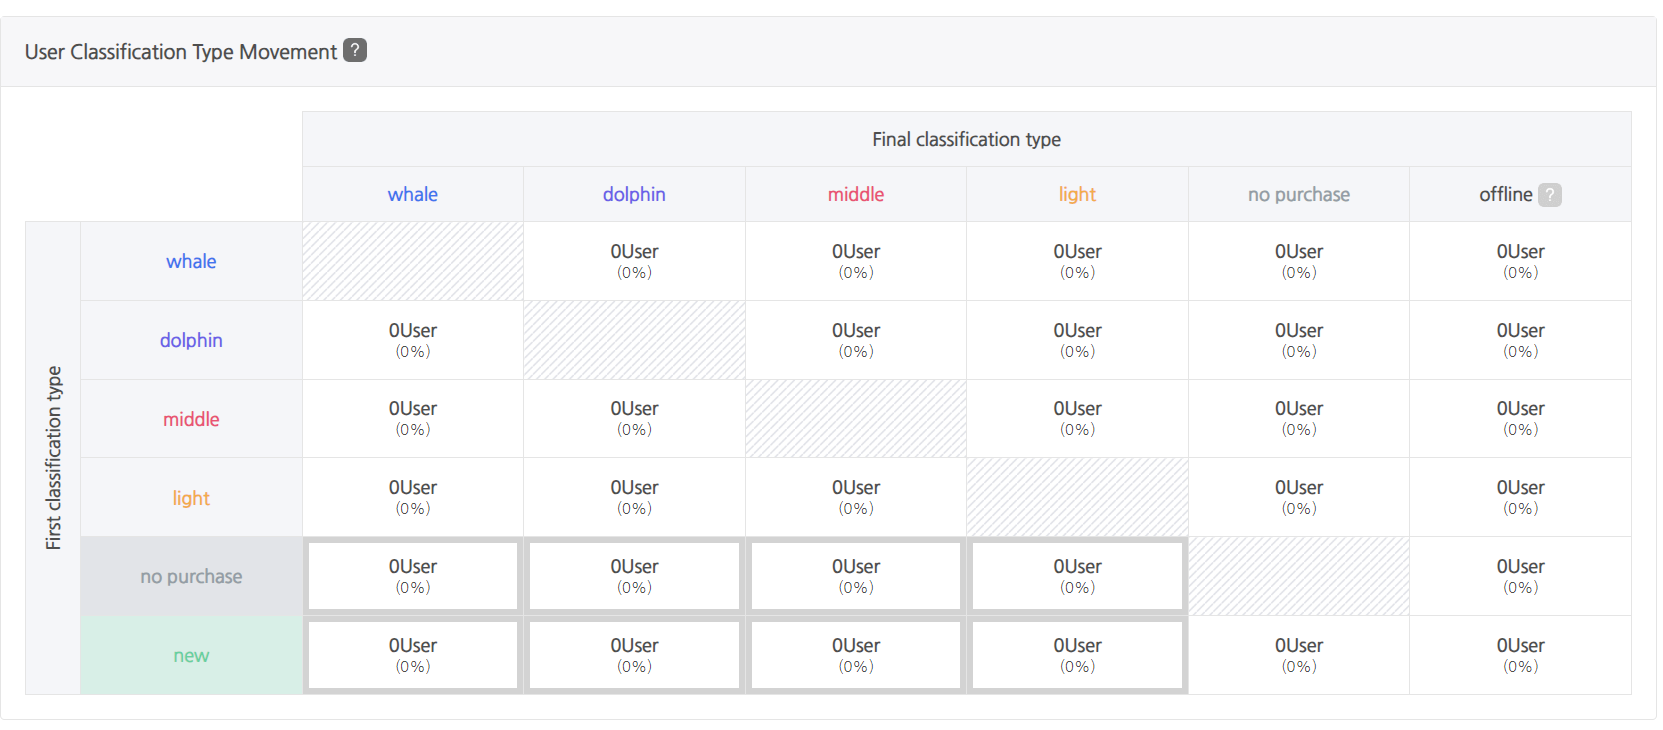The width and height of the screenshot is (1663, 730).
Task: Select the no purchase column header
Action: click(1299, 194)
